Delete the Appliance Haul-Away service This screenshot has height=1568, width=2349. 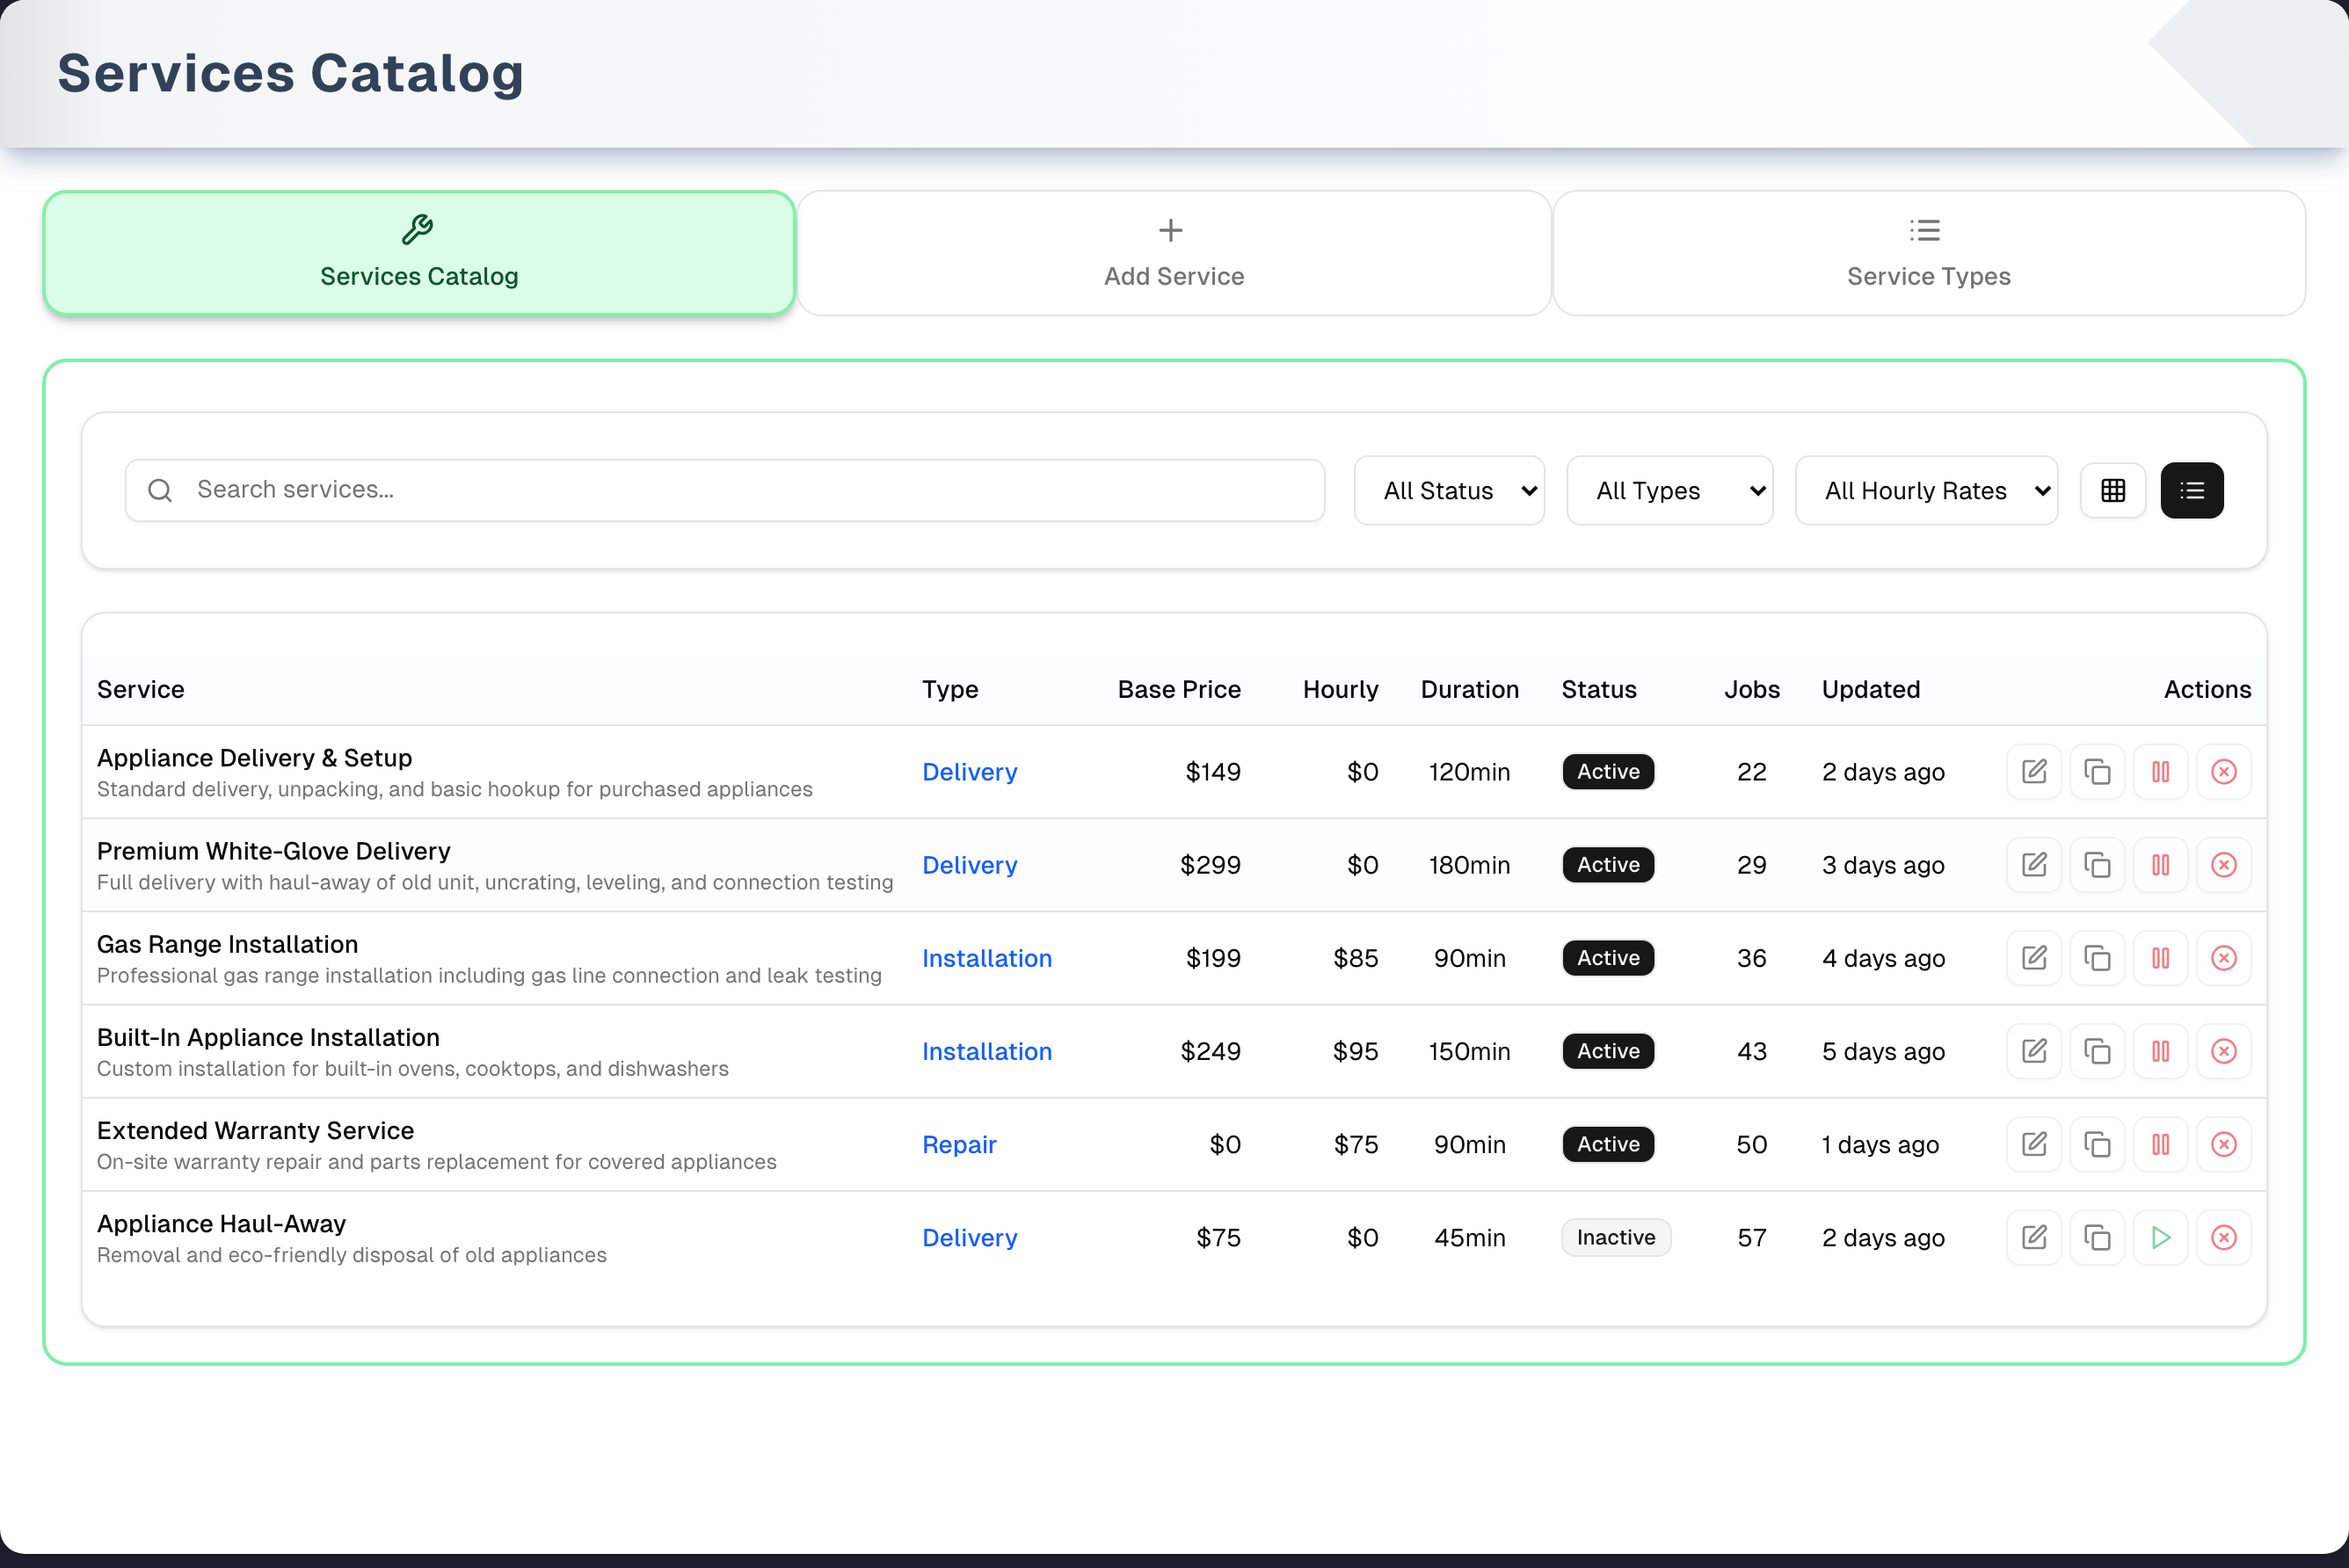2223,1237
